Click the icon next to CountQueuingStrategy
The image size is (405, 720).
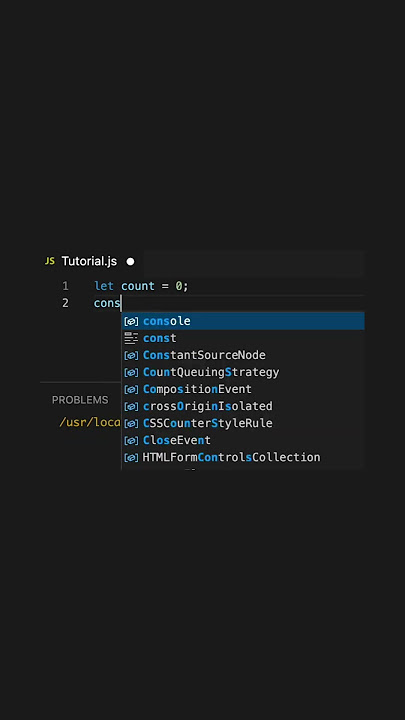click(x=131, y=372)
